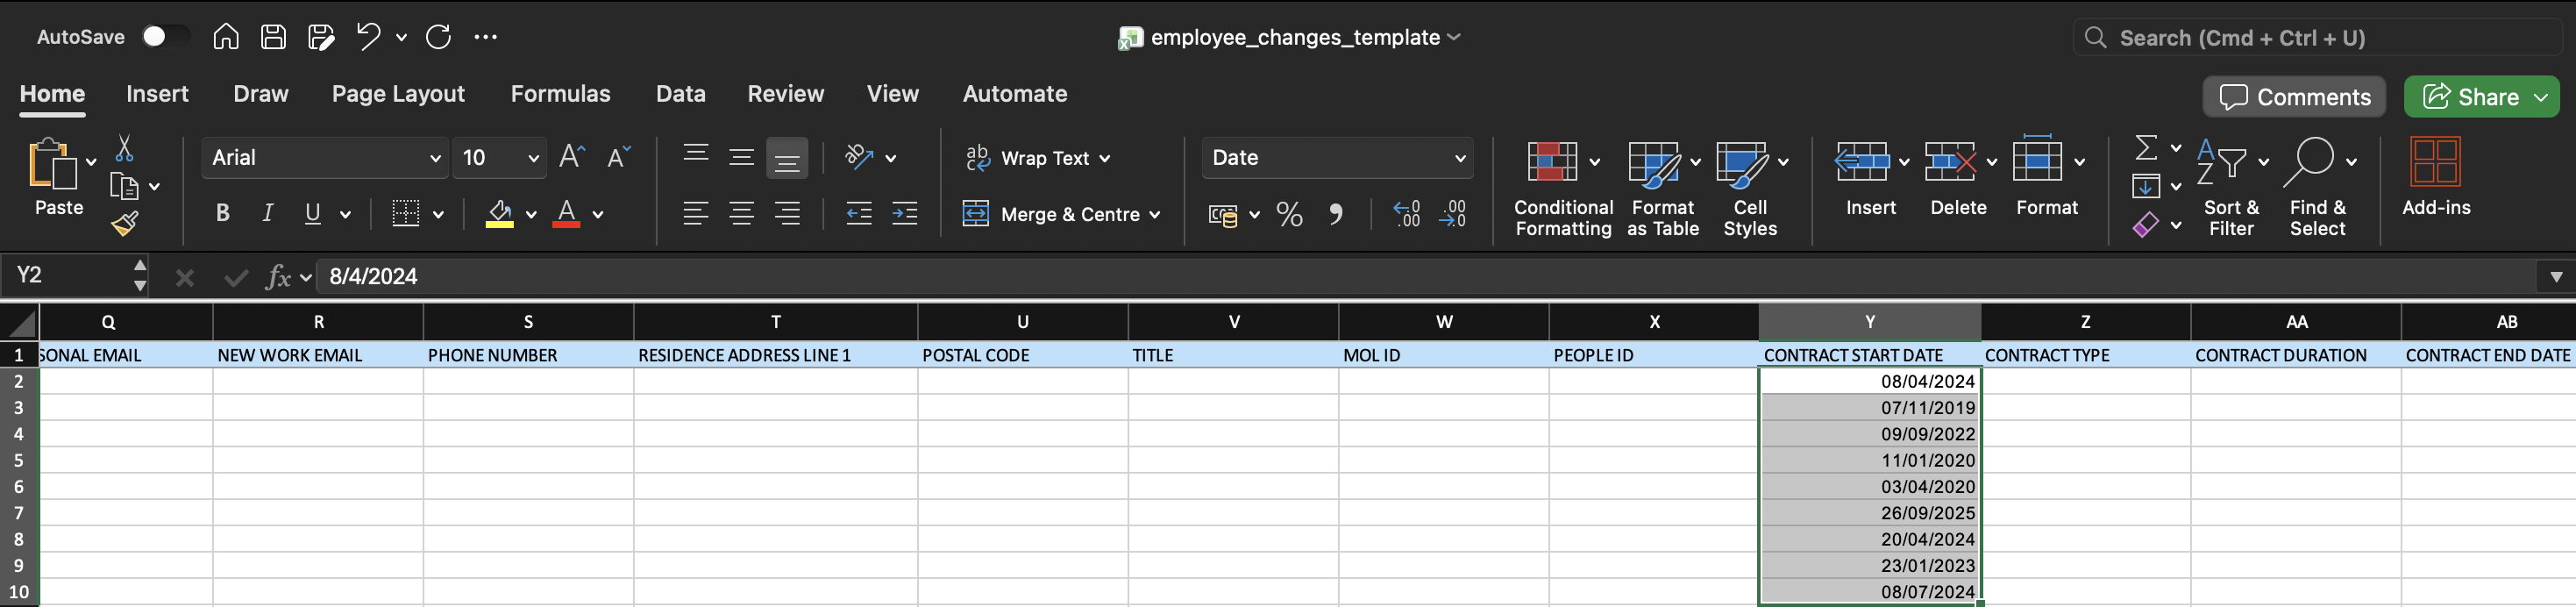Switch to the Insert tab
The height and width of the screenshot is (607, 2576).
tap(157, 94)
